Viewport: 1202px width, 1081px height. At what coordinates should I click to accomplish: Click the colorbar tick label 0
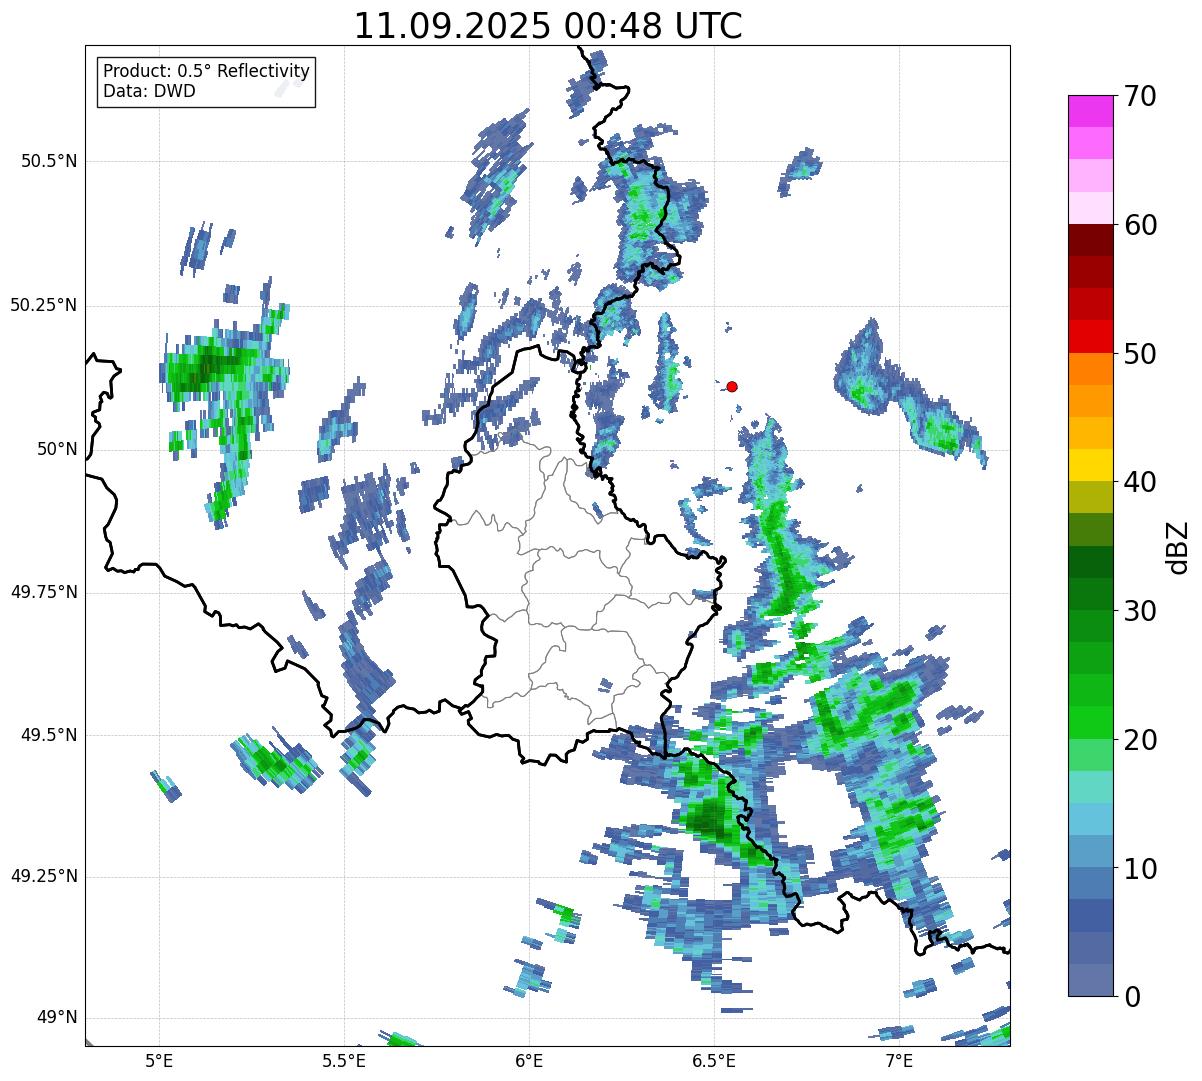coord(1132,997)
